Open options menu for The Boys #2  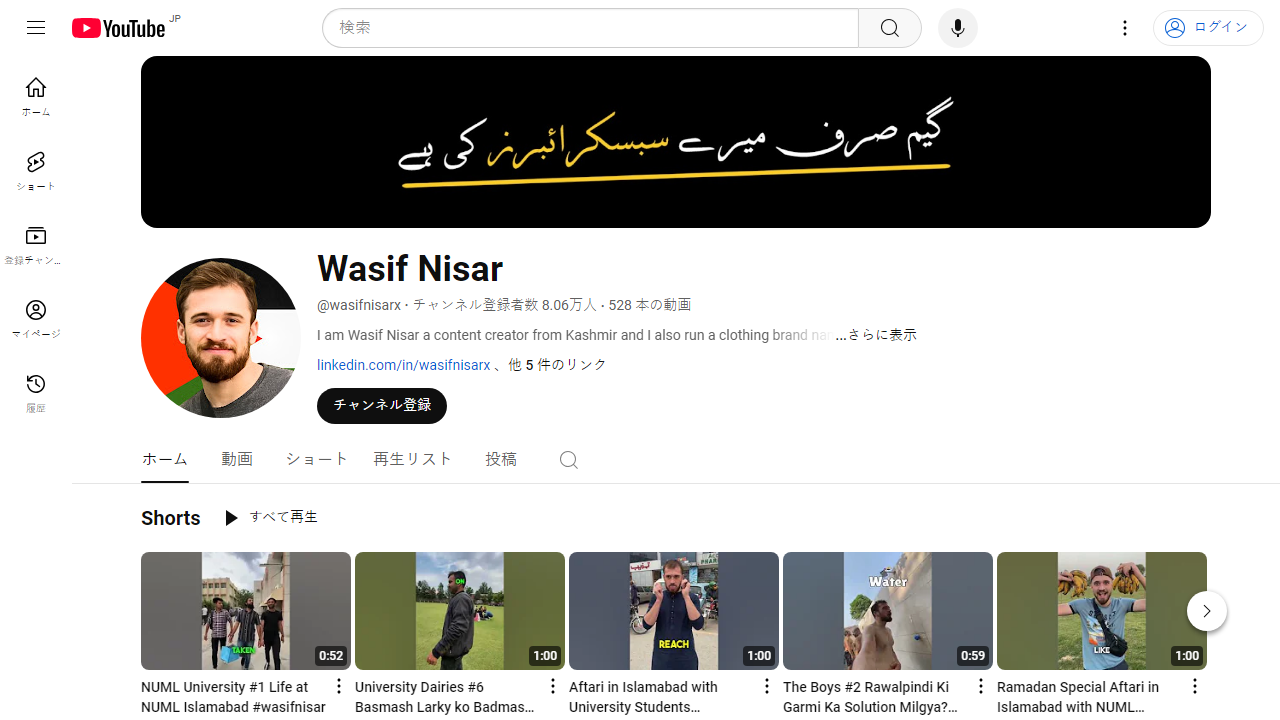click(981, 686)
